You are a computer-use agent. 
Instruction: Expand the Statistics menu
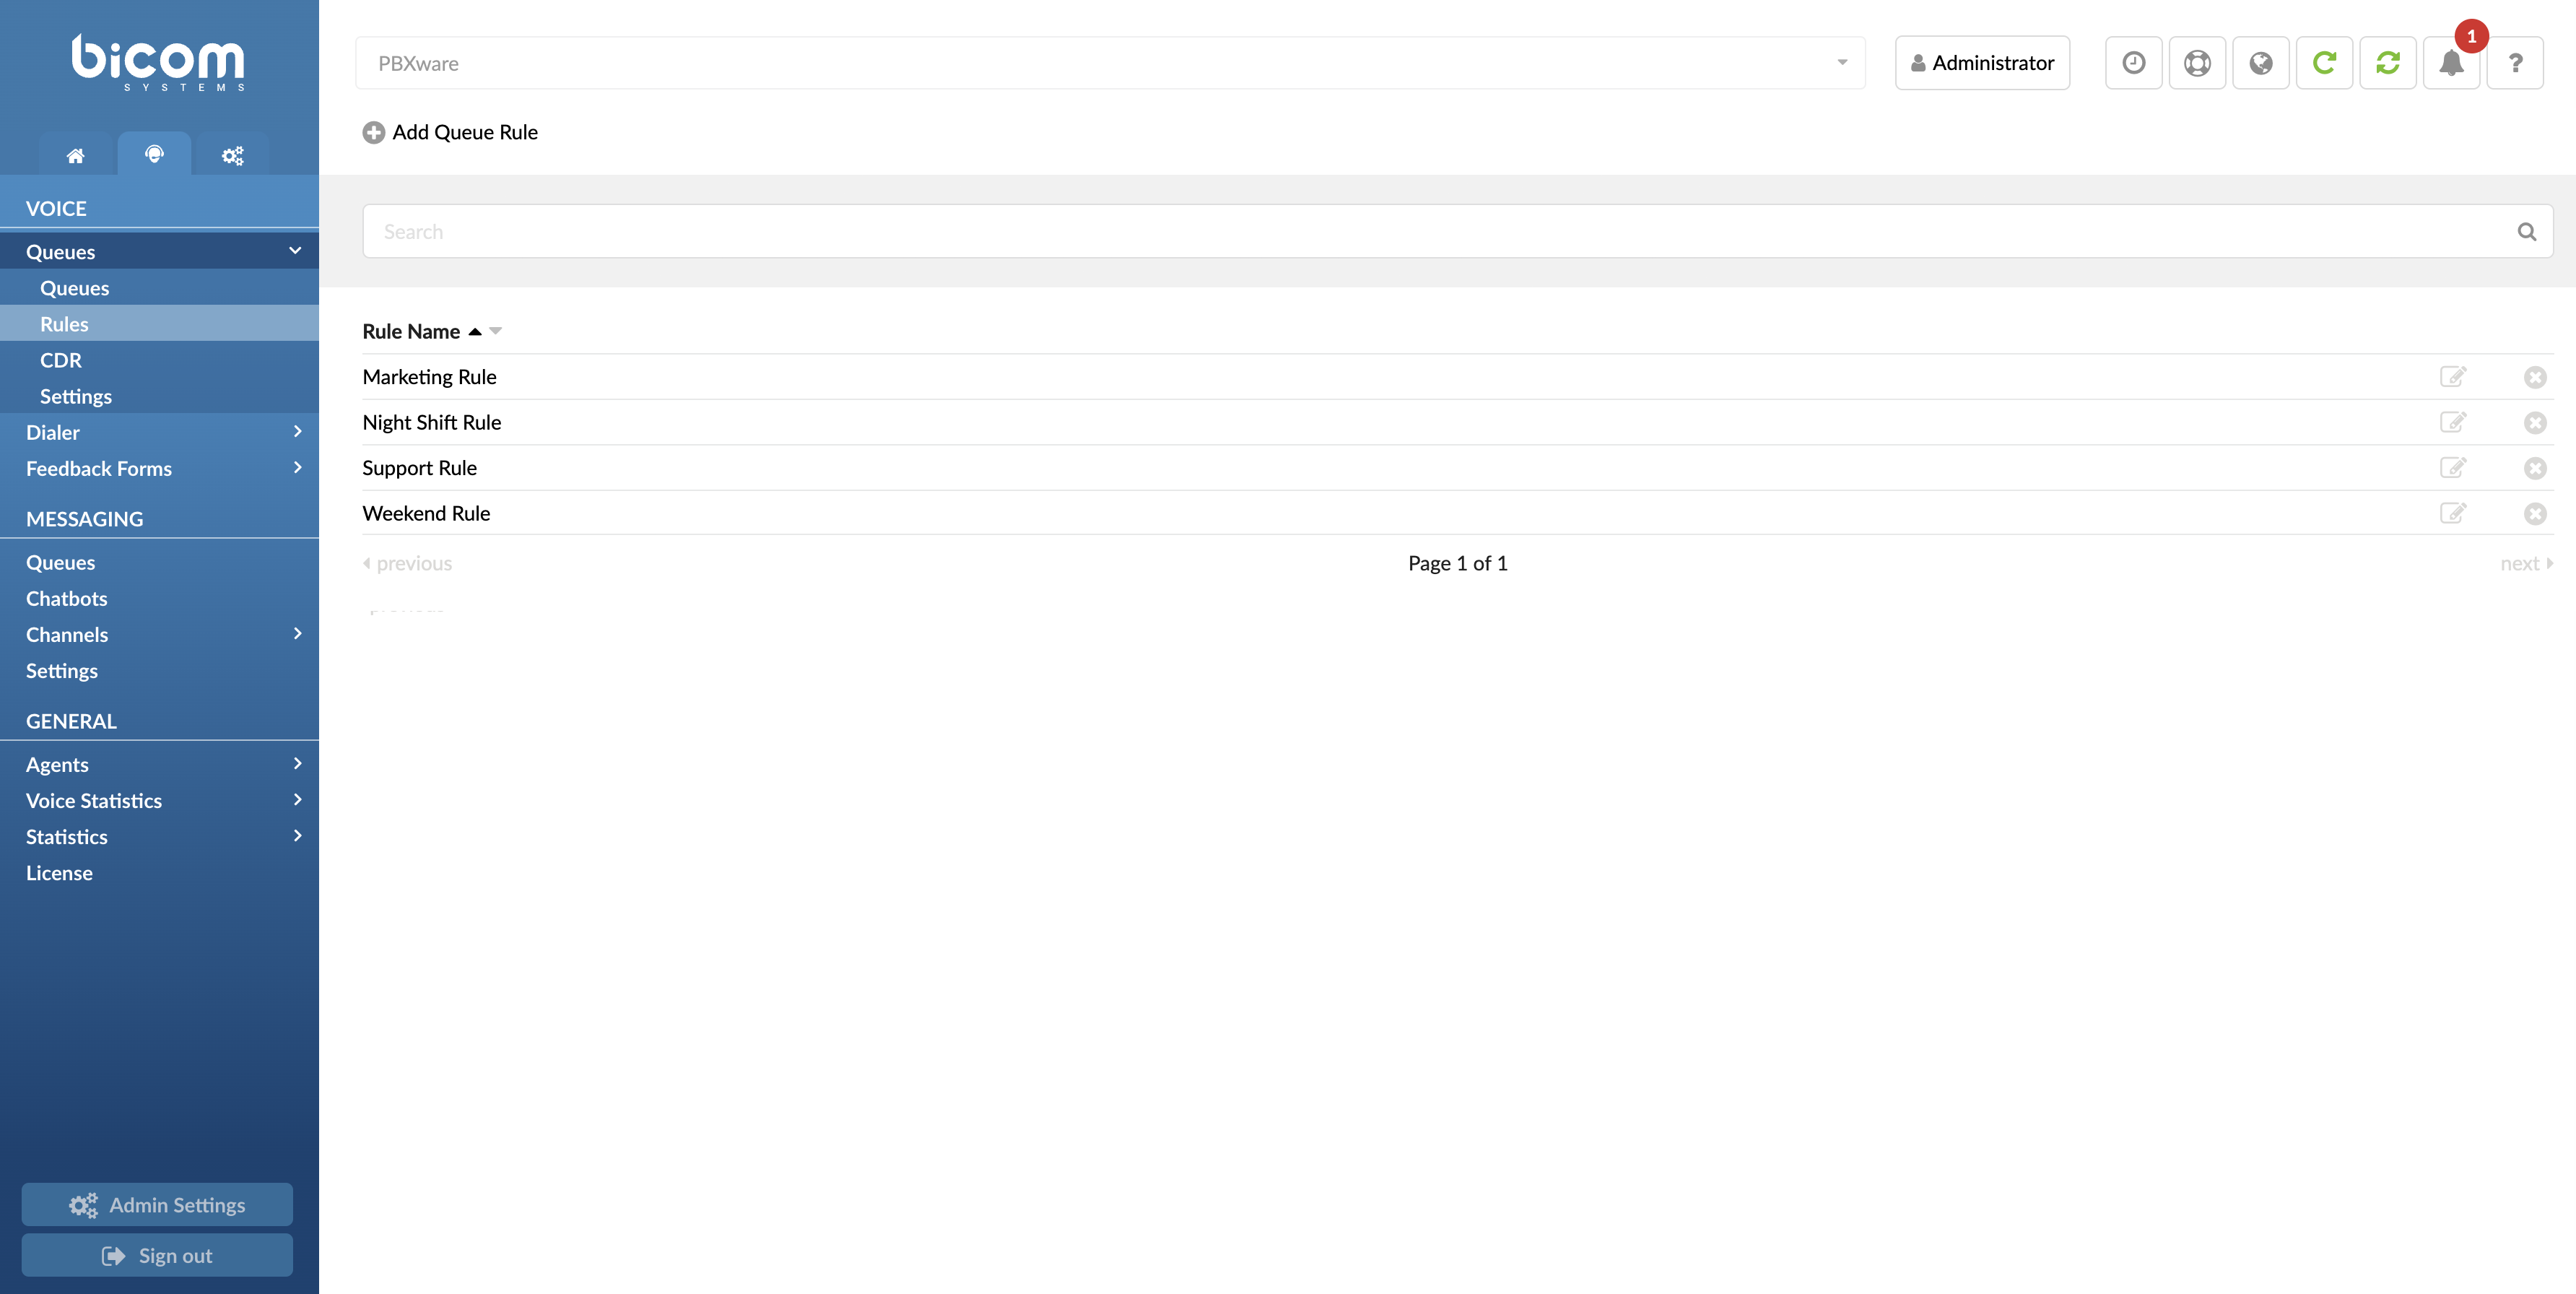[x=297, y=836]
